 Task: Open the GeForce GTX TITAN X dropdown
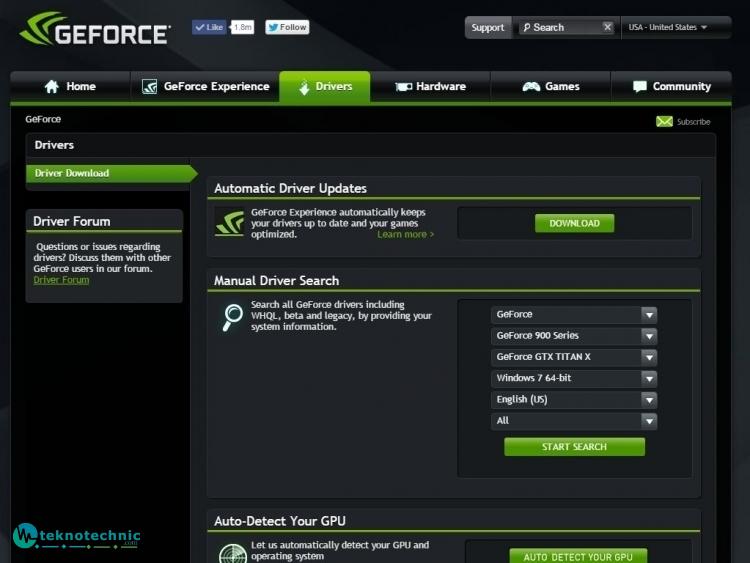[x=573, y=357]
